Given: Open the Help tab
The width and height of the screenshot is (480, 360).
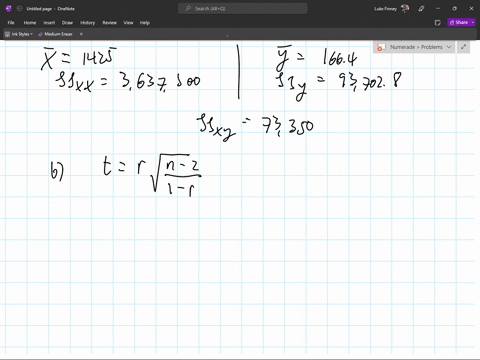Looking at the screenshot, I should (x=145, y=23).
